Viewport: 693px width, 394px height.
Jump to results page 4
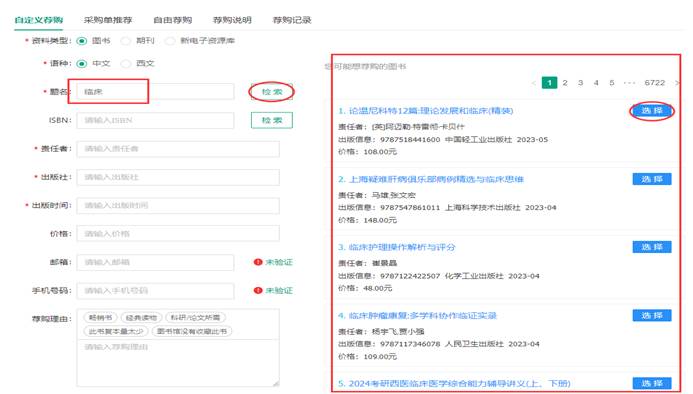(596, 83)
